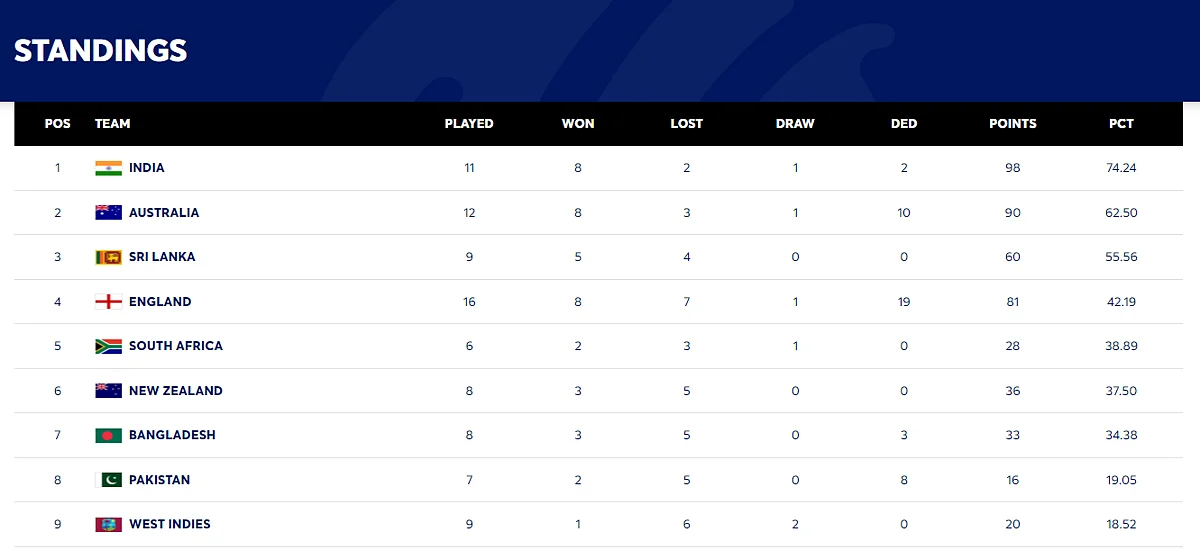The width and height of the screenshot is (1200, 550).
Task: Click the South Africa flag icon
Action: [x=108, y=346]
